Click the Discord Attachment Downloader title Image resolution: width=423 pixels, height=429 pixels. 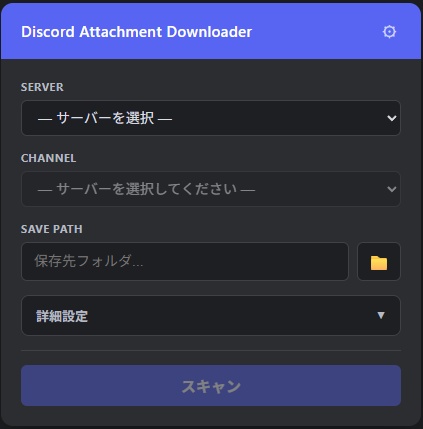click(136, 32)
